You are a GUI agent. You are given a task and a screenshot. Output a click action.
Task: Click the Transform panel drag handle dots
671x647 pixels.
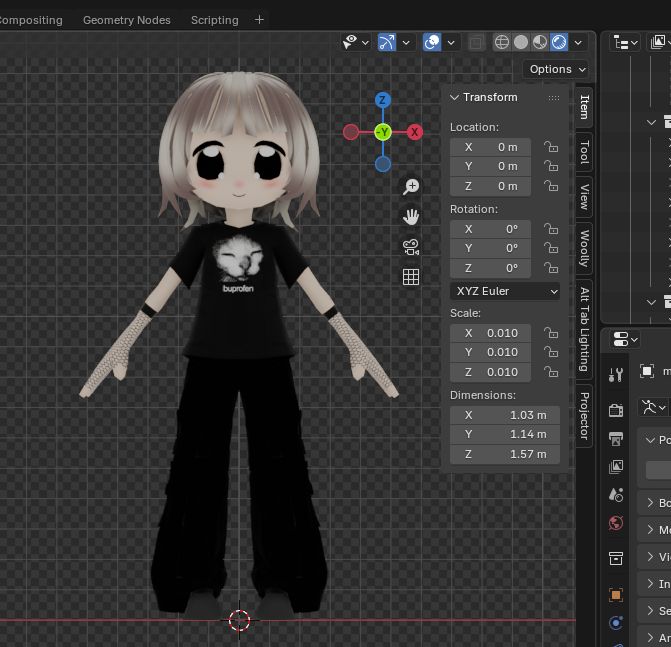coord(554,98)
